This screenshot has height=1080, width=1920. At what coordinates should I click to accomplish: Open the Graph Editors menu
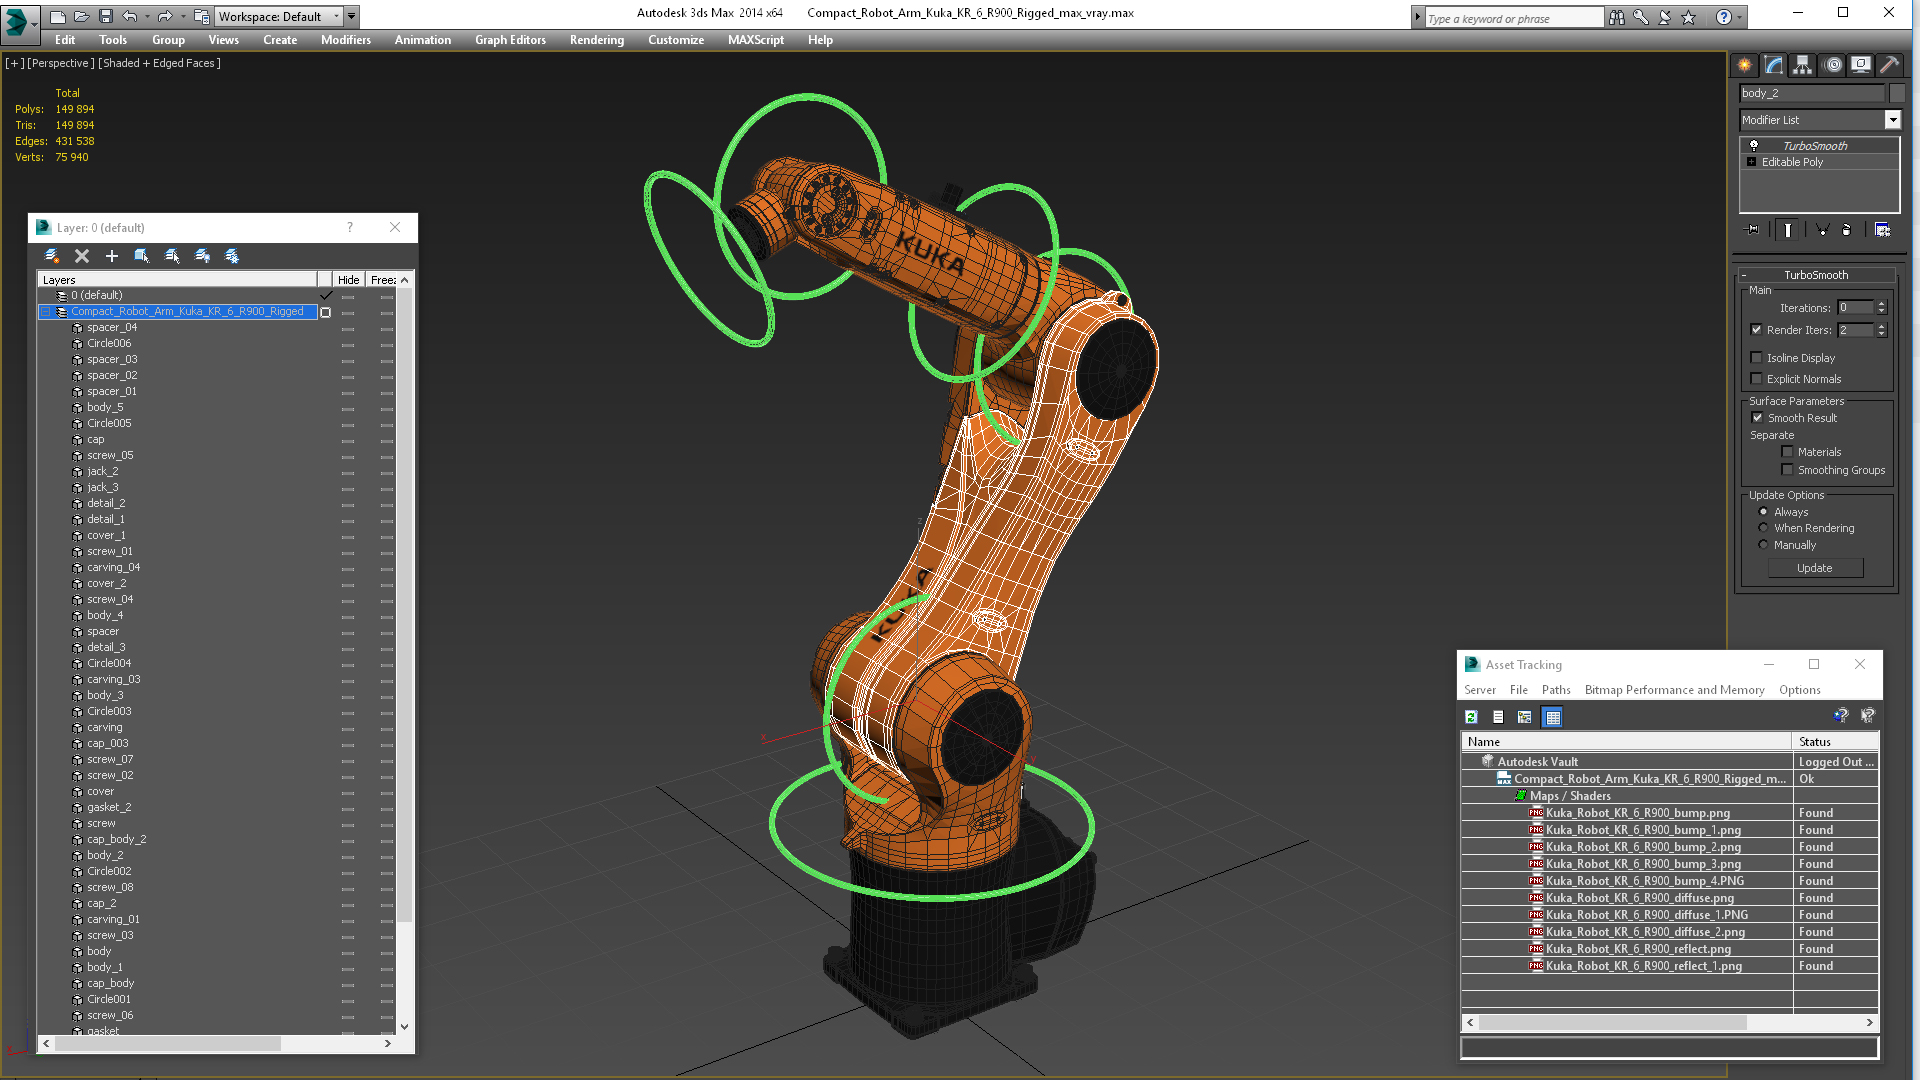510,40
